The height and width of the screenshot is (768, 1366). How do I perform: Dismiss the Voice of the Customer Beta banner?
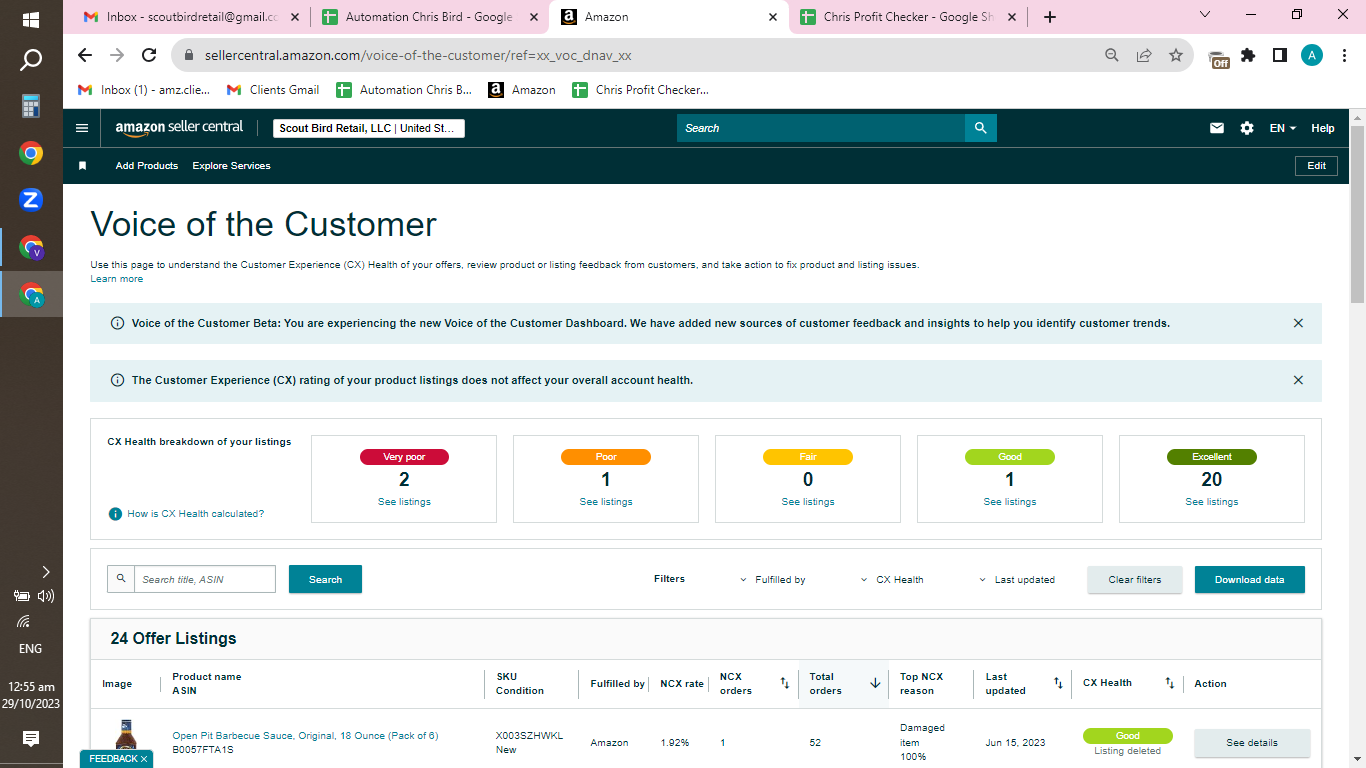(1298, 323)
